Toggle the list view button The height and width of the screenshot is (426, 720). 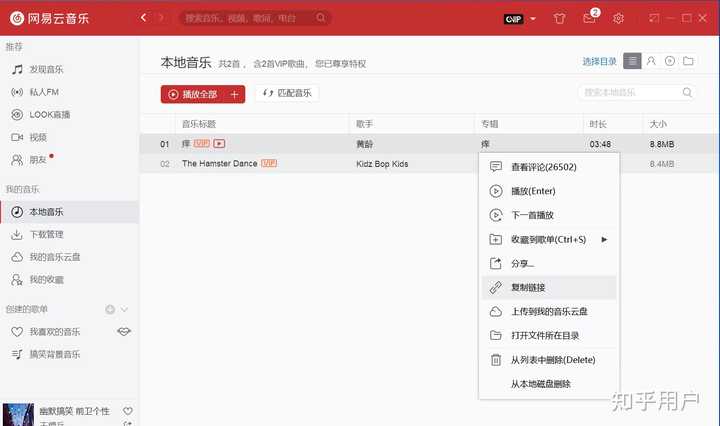click(x=632, y=61)
